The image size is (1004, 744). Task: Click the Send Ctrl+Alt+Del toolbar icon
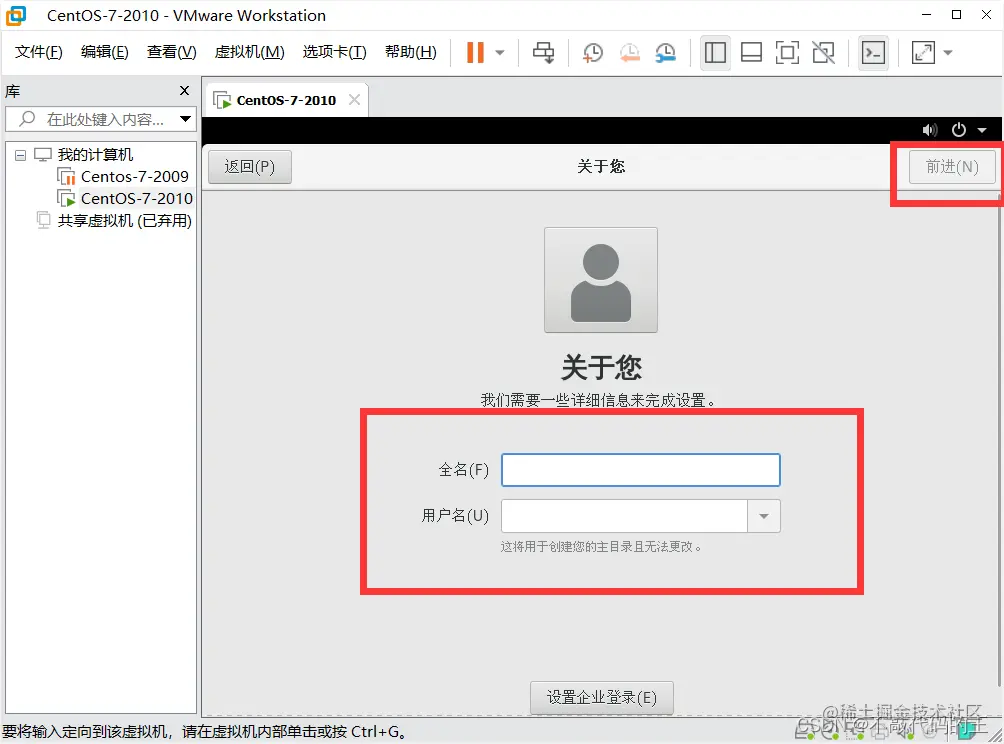(x=544, y=53)
